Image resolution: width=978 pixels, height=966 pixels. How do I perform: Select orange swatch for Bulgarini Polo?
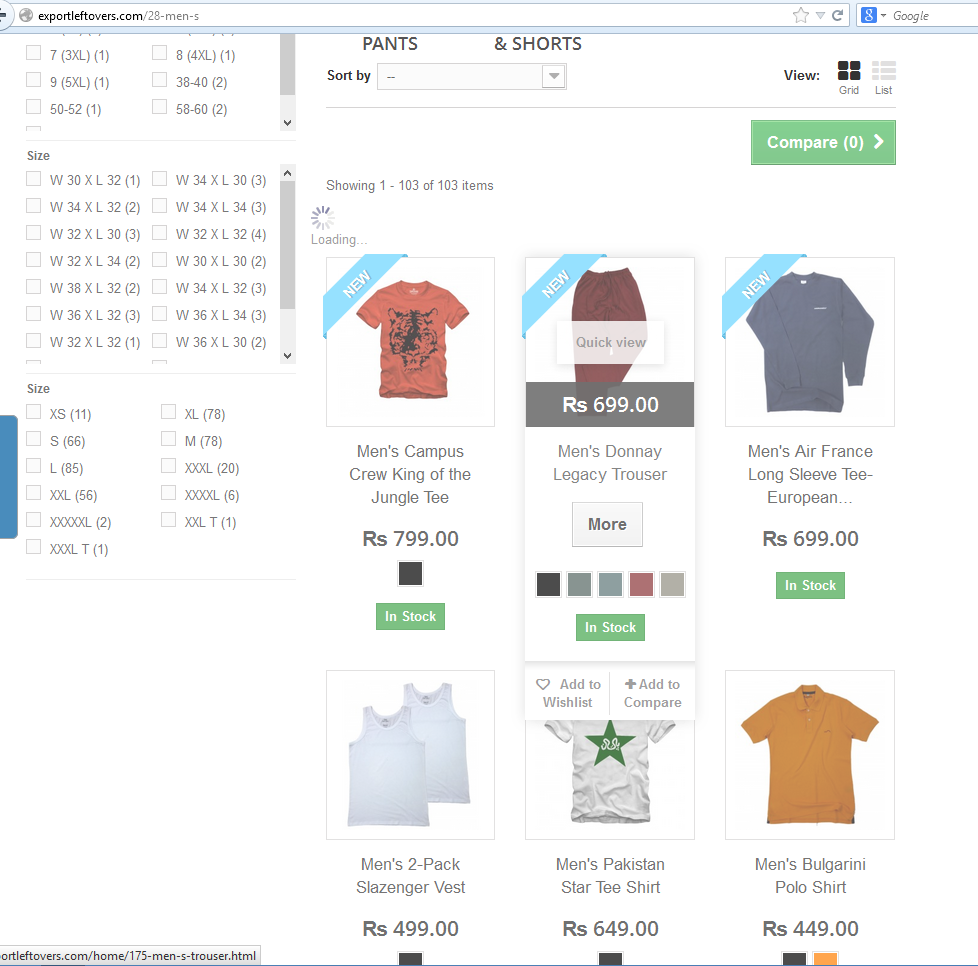tap(825, 959)
